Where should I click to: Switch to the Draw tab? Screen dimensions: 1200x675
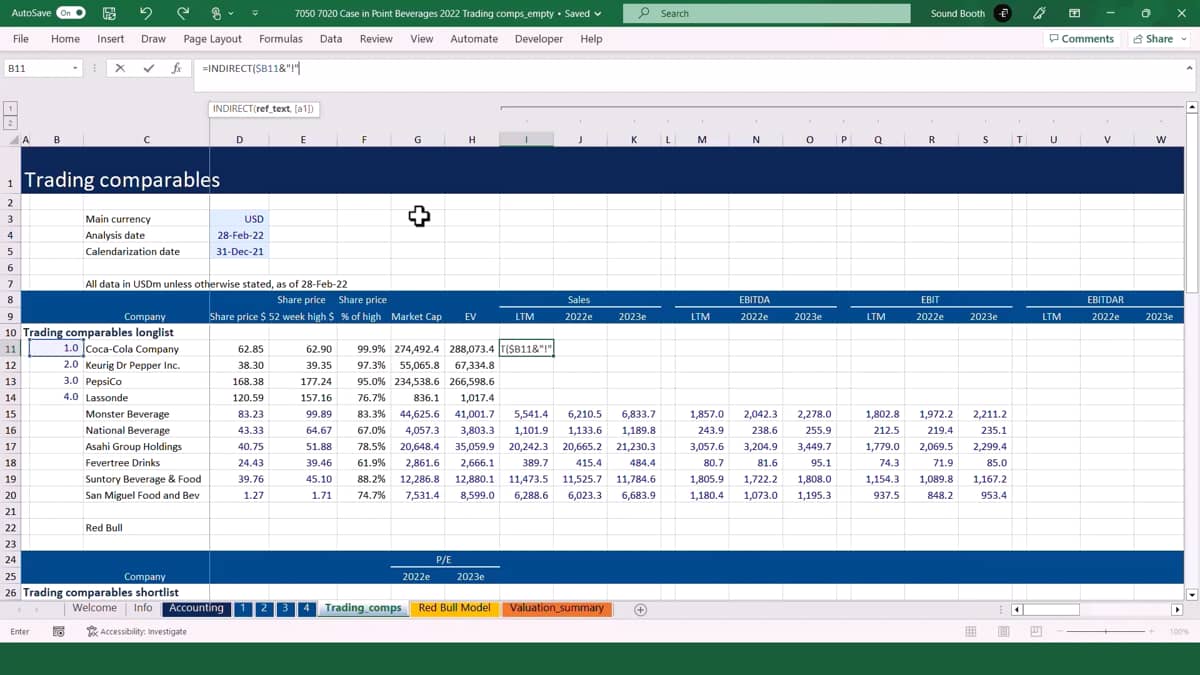pos(153,39)
